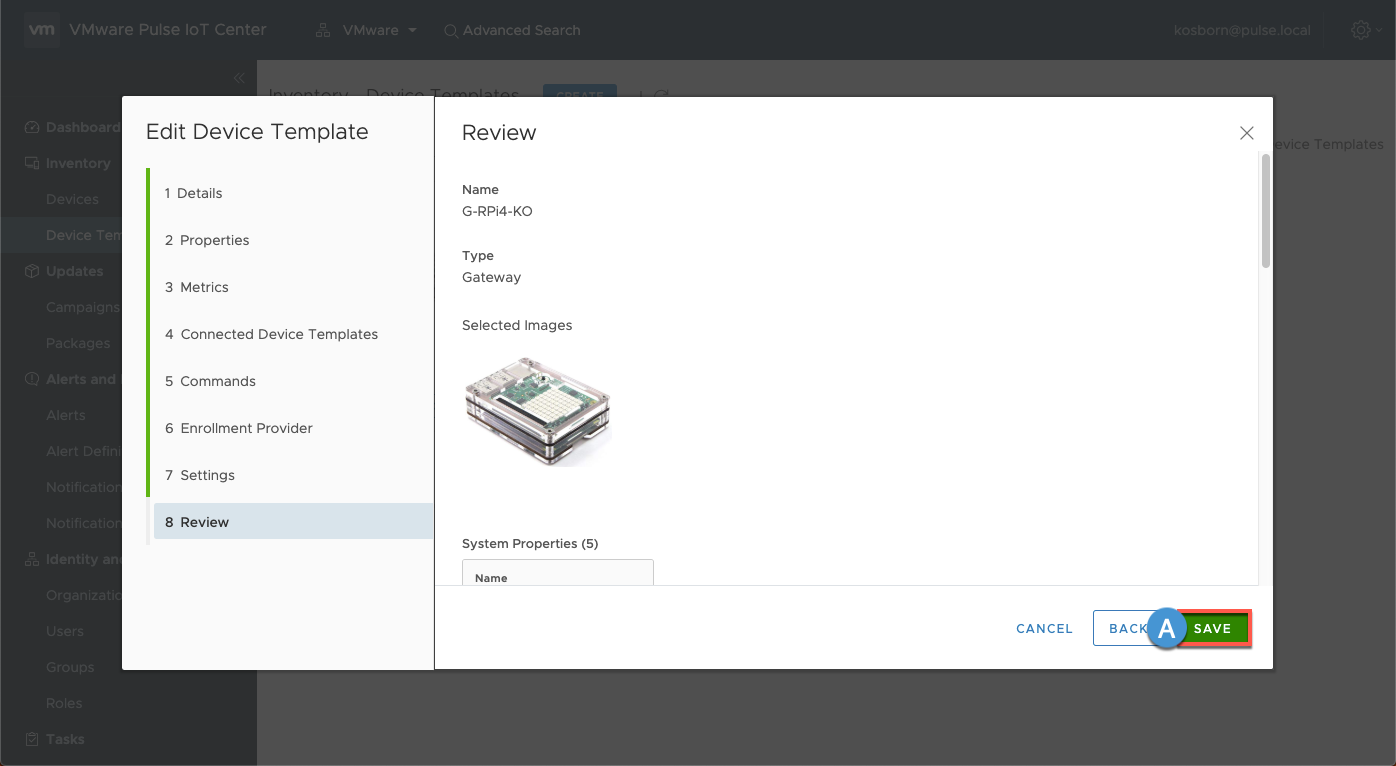
Task: Click the System Properties (5) heading
Action: point(530,543)
